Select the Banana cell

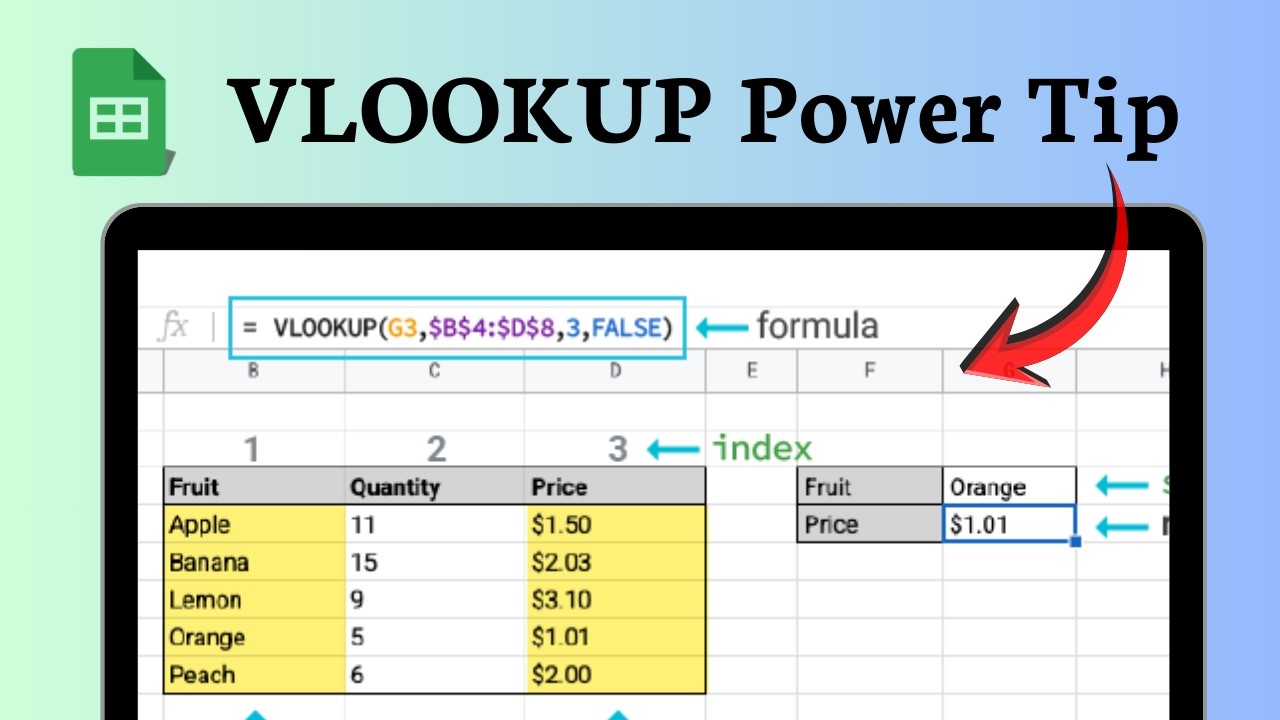[x=254, y=562]
